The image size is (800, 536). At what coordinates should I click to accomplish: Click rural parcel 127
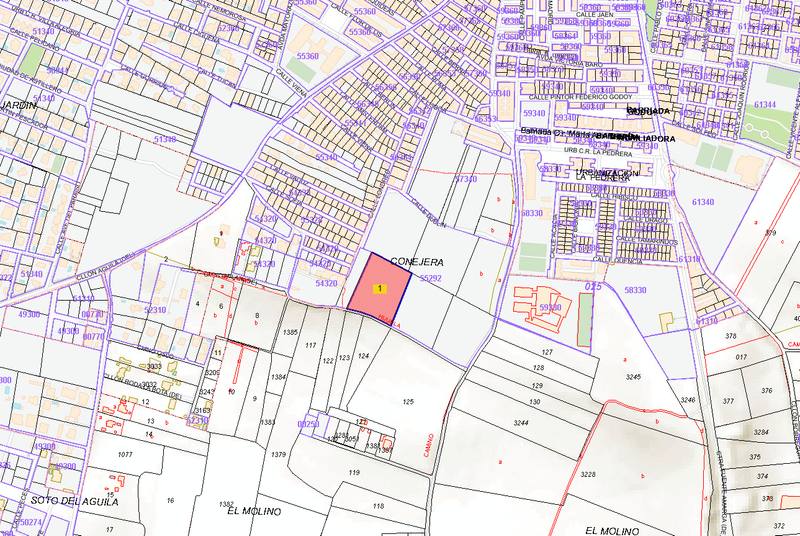click(x=547, y=352)
